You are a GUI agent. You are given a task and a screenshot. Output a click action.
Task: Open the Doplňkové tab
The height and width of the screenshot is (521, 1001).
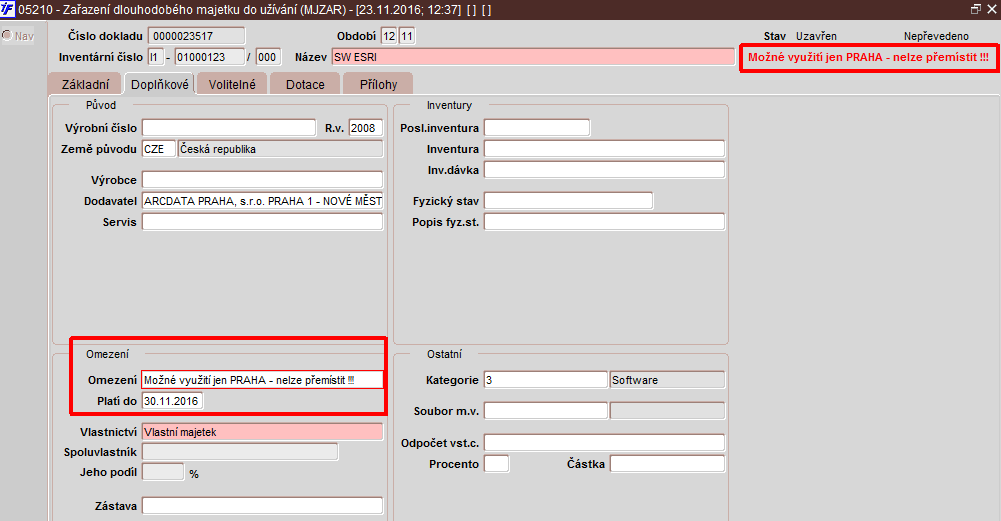click(x=160, y=84)
